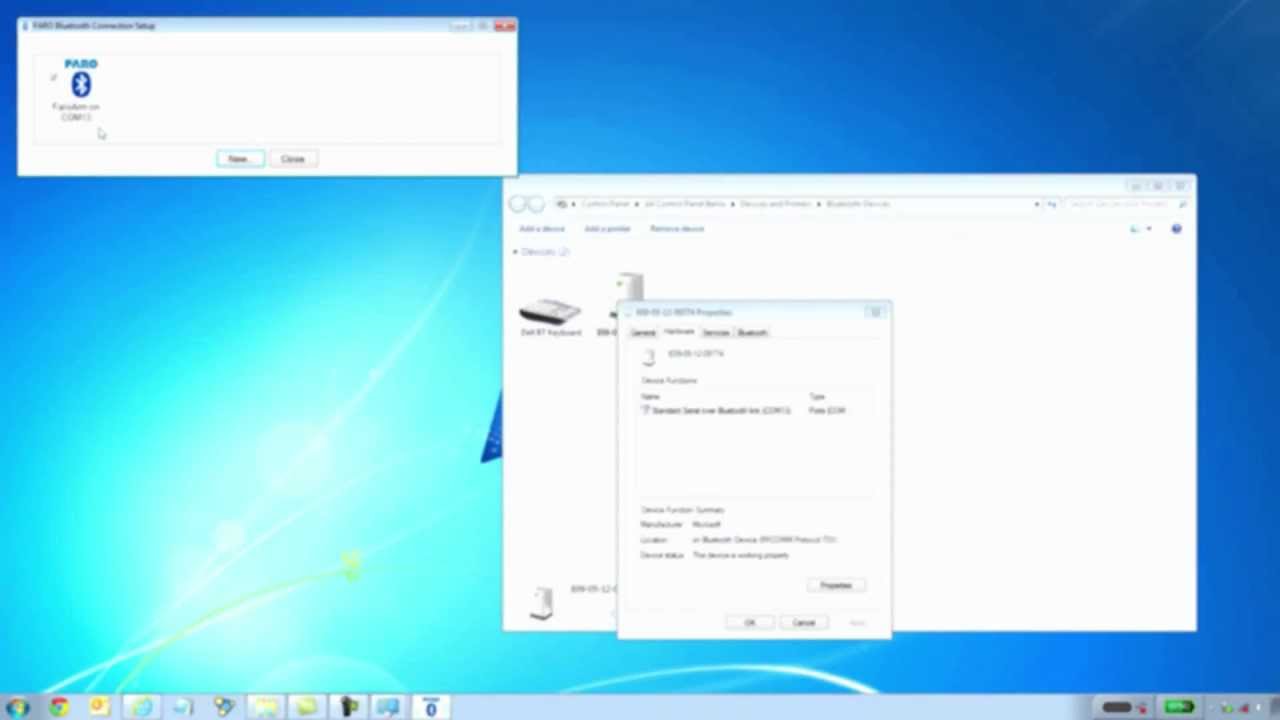1280x720 pixels.
Task: Click Add a device in Bluetooth Devices window
Action: tap(542, 229)
